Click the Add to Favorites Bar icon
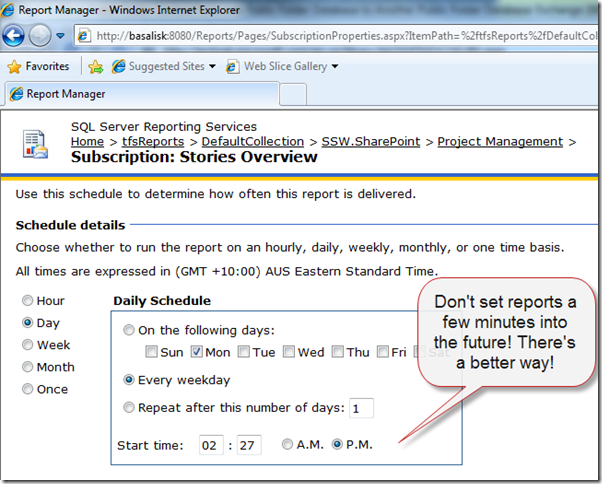 96,67
